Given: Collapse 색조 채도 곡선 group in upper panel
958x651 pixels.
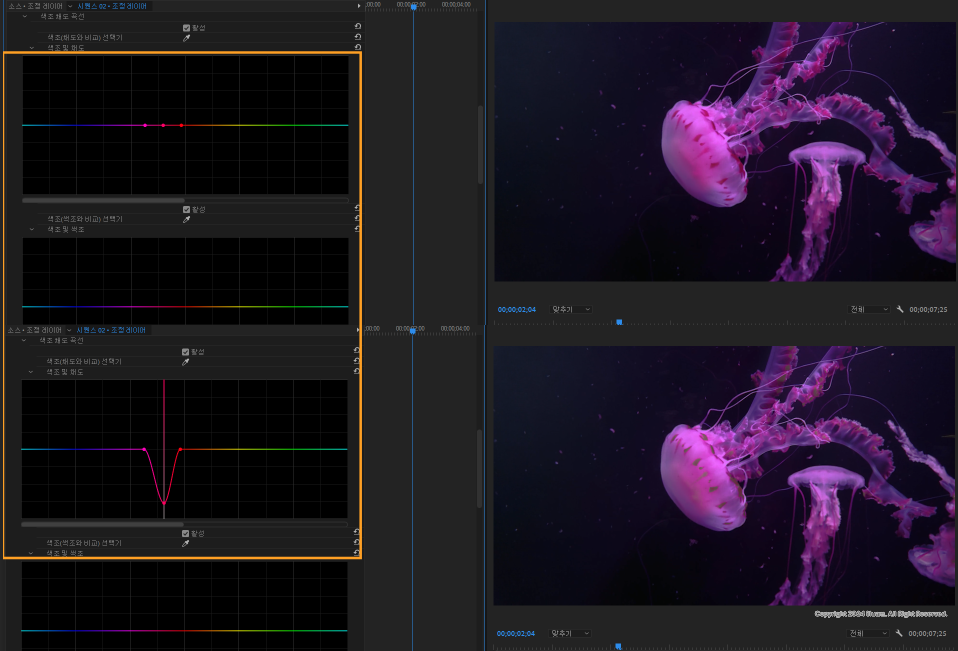Looking at the screenshot, I should coord(25,16).
